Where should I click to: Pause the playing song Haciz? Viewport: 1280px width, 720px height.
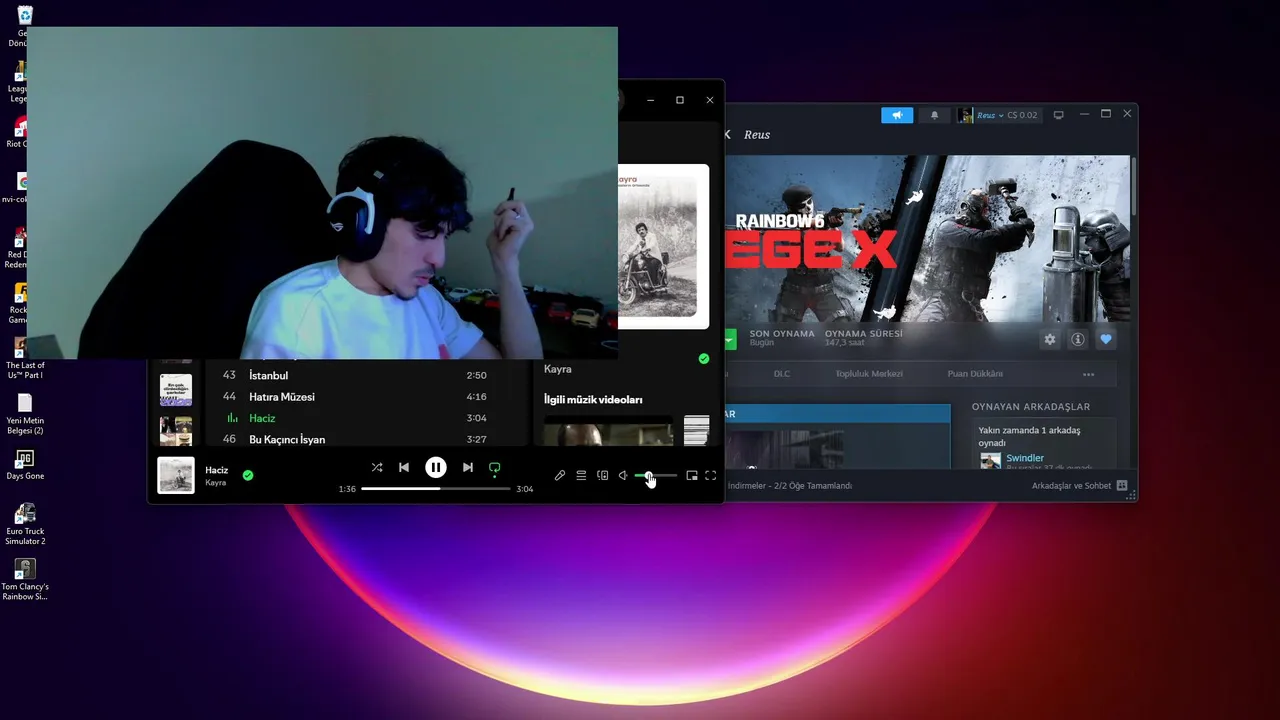coord(436,467)
